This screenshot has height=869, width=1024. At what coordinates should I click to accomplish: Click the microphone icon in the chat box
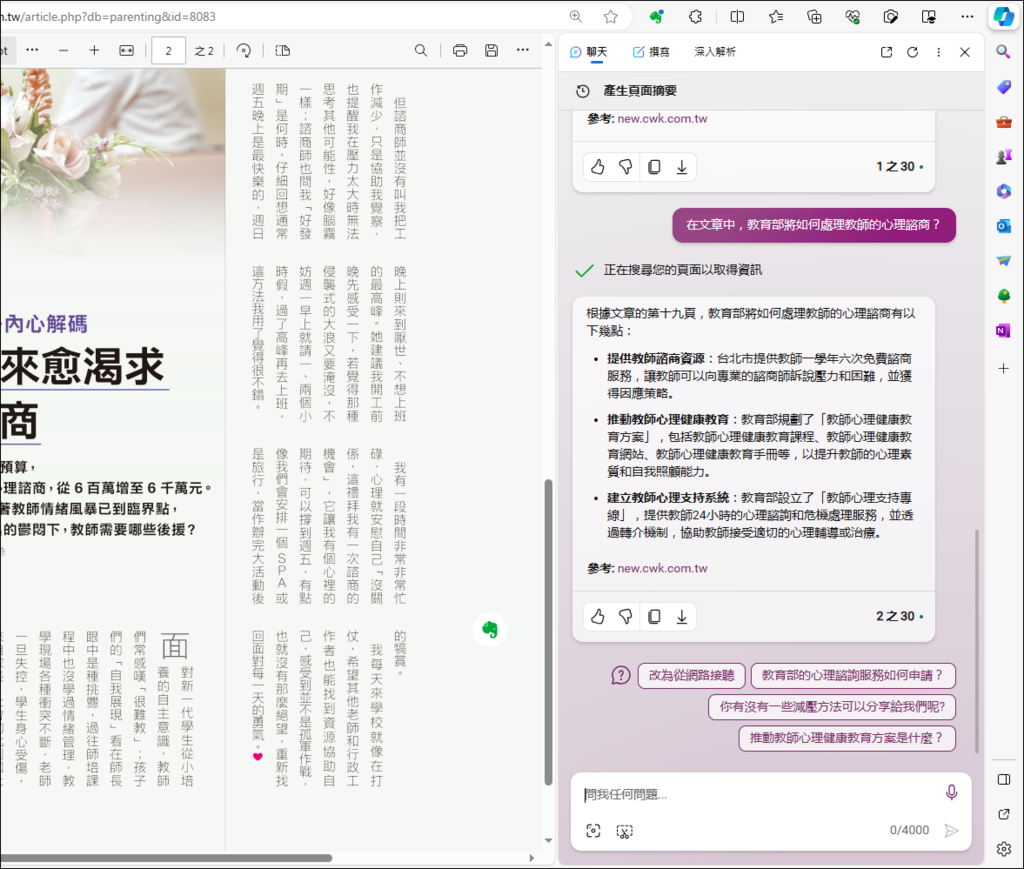click(951, 792)
